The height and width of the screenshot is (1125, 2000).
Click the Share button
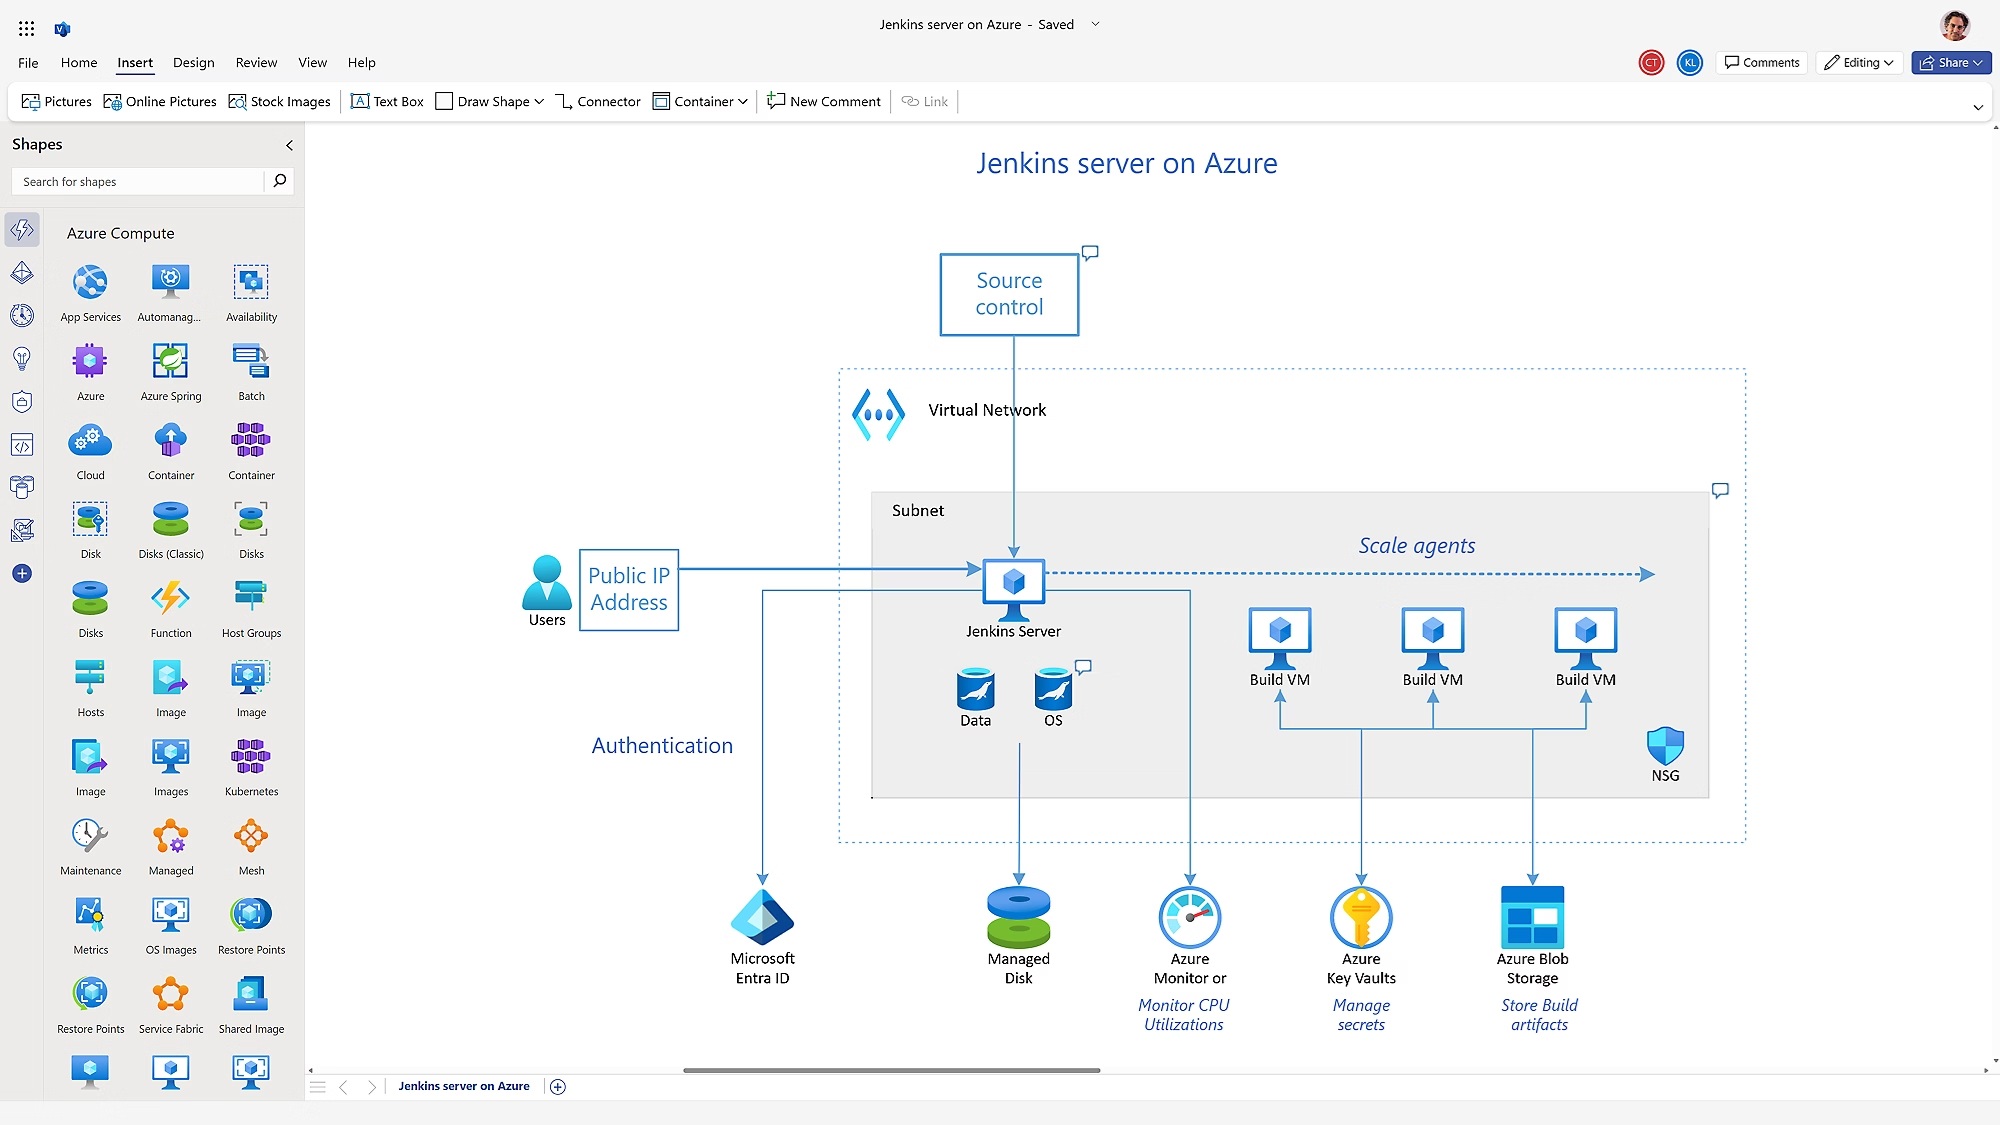tap(1949, 62)
